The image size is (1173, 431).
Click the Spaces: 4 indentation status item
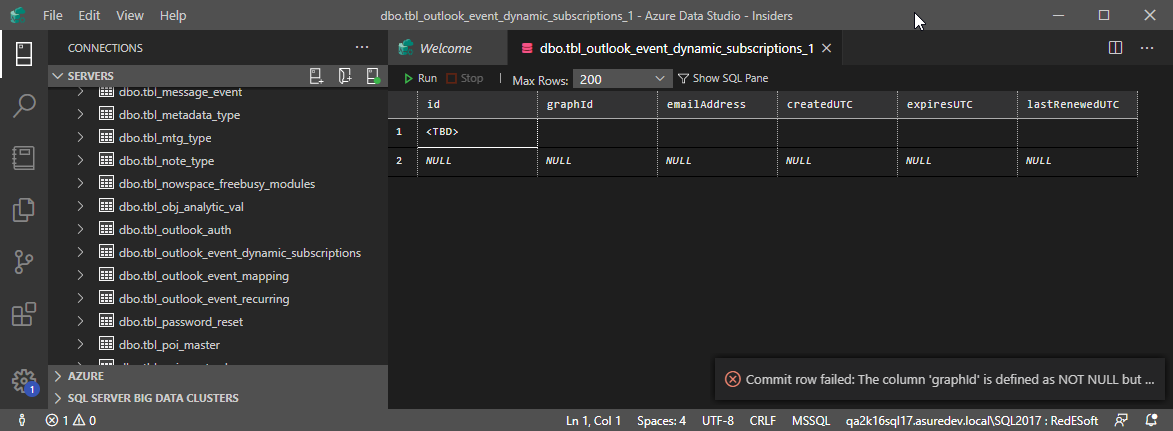click(661, 421)
